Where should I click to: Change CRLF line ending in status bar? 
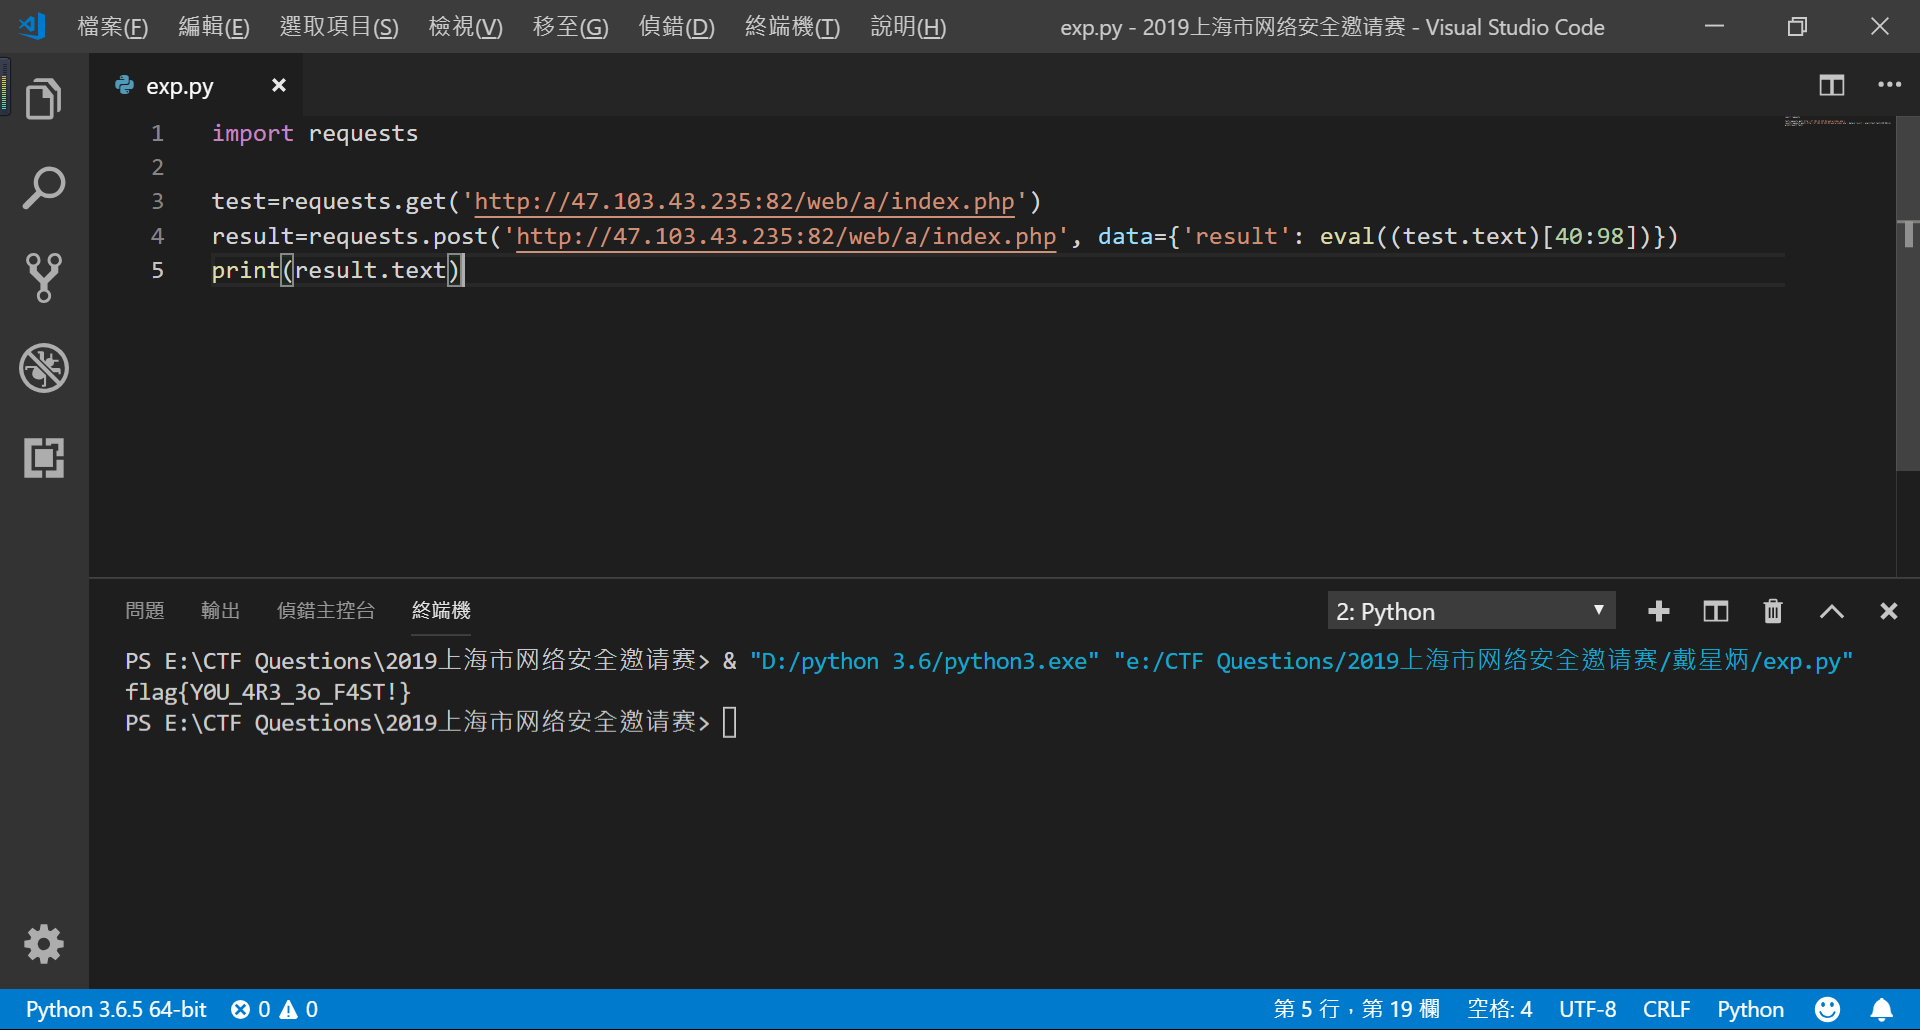click(1666, 1009)
